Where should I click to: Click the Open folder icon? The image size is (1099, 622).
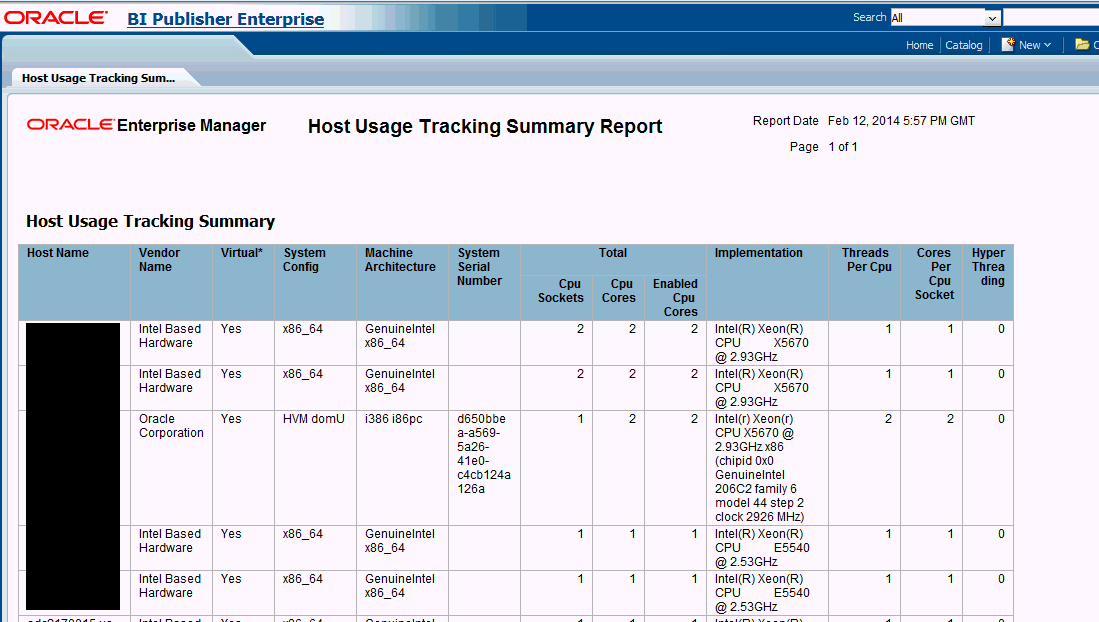1082,44
